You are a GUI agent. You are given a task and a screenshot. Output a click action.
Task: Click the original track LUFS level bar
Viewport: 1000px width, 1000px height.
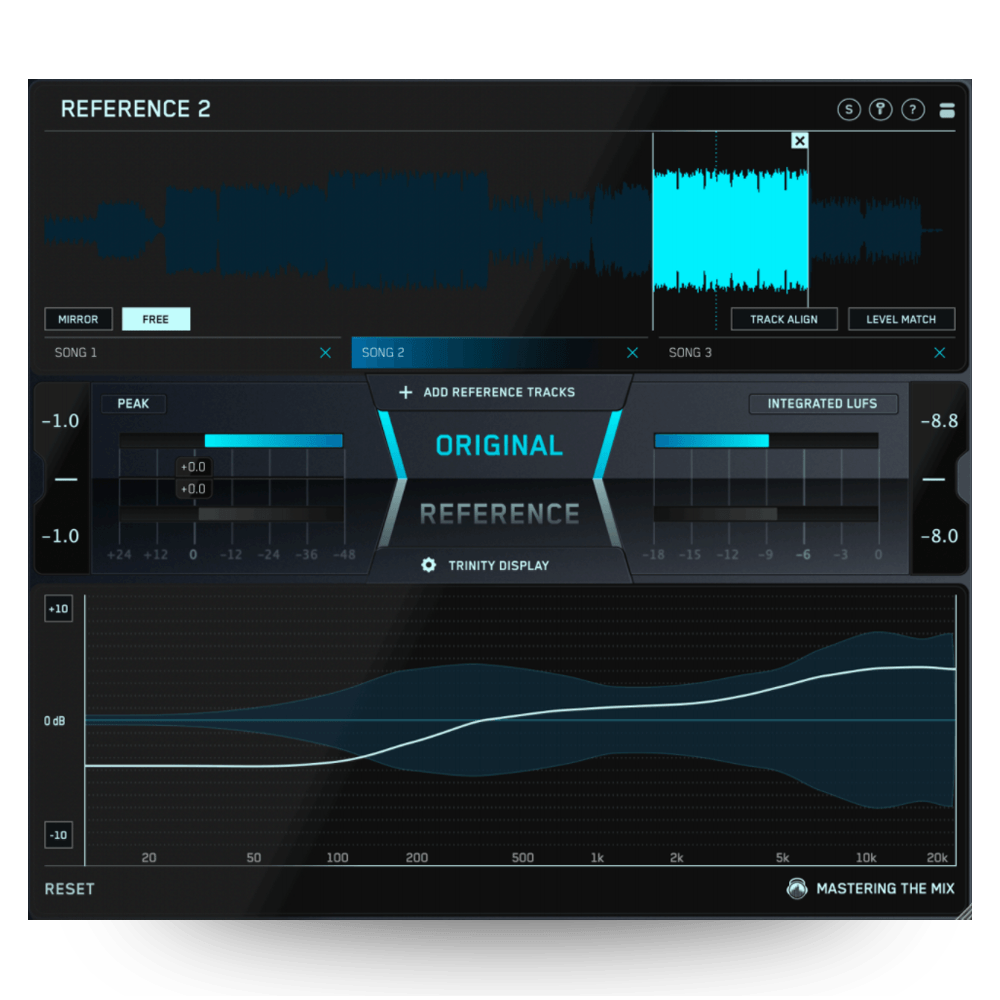766,441
